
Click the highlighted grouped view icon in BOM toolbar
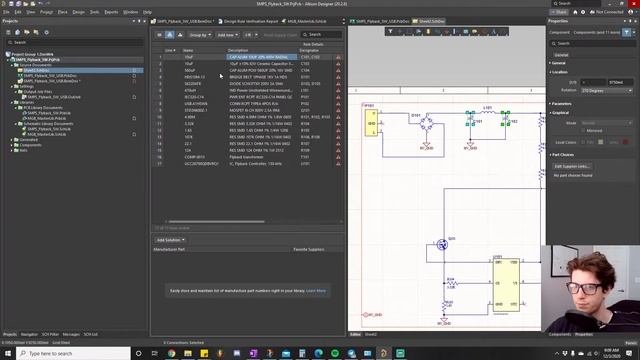(170, 35)
